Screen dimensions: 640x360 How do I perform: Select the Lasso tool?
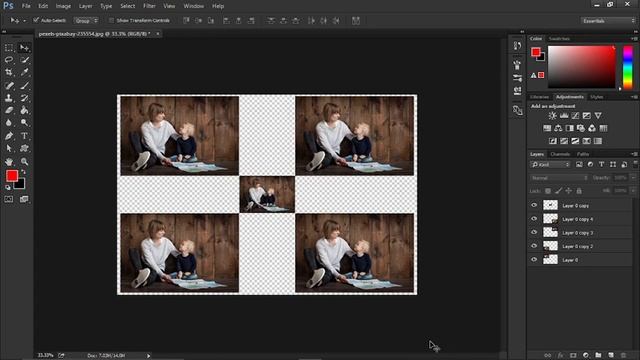(9, 60)
